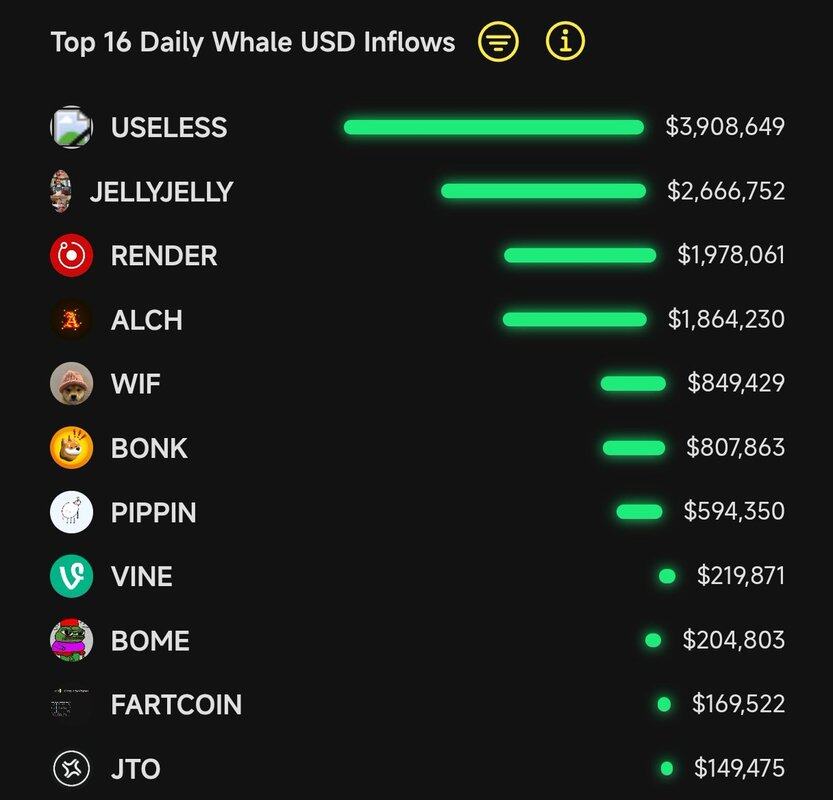Click the red RENDER token icon

tap(71, 255)
